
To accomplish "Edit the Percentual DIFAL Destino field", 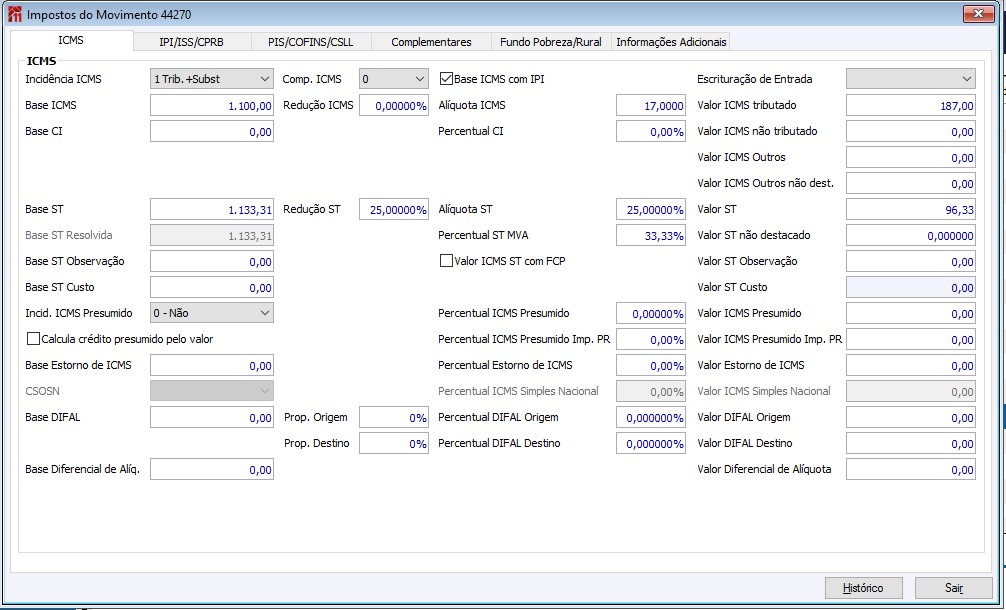I will (x=651, y=443).
